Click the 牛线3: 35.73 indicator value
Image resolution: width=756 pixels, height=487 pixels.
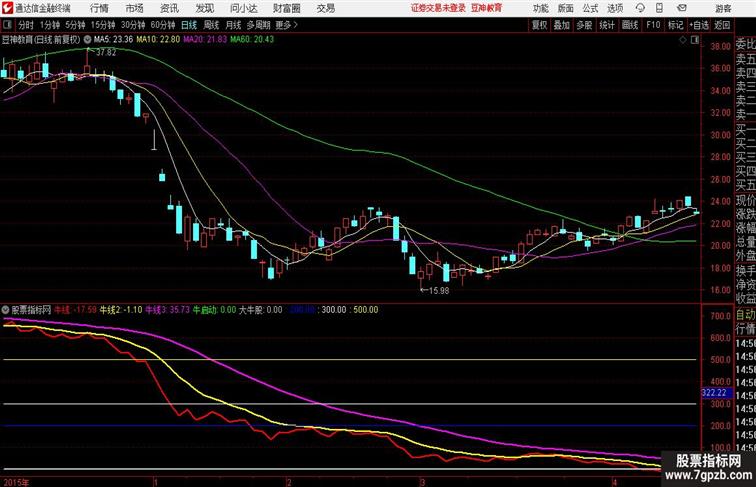coord(168,310)
